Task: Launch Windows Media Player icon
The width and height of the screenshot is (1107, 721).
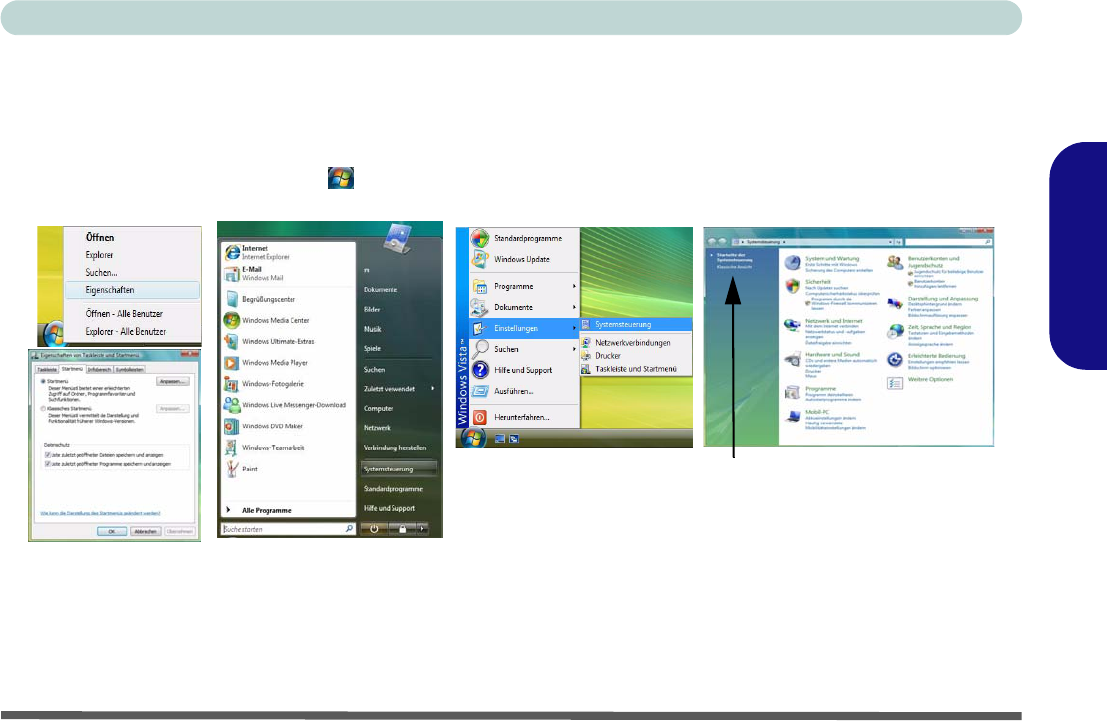Action: point(231,362)
